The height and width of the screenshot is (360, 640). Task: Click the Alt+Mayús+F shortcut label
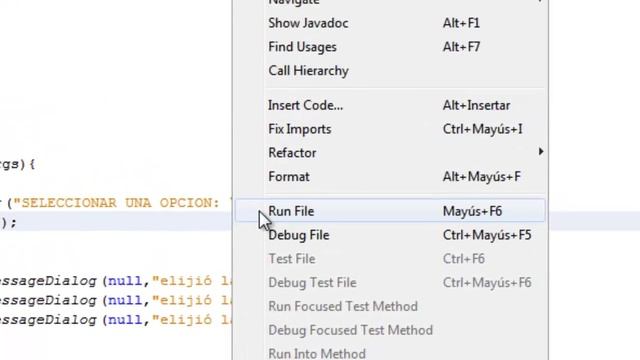point(482,177)
